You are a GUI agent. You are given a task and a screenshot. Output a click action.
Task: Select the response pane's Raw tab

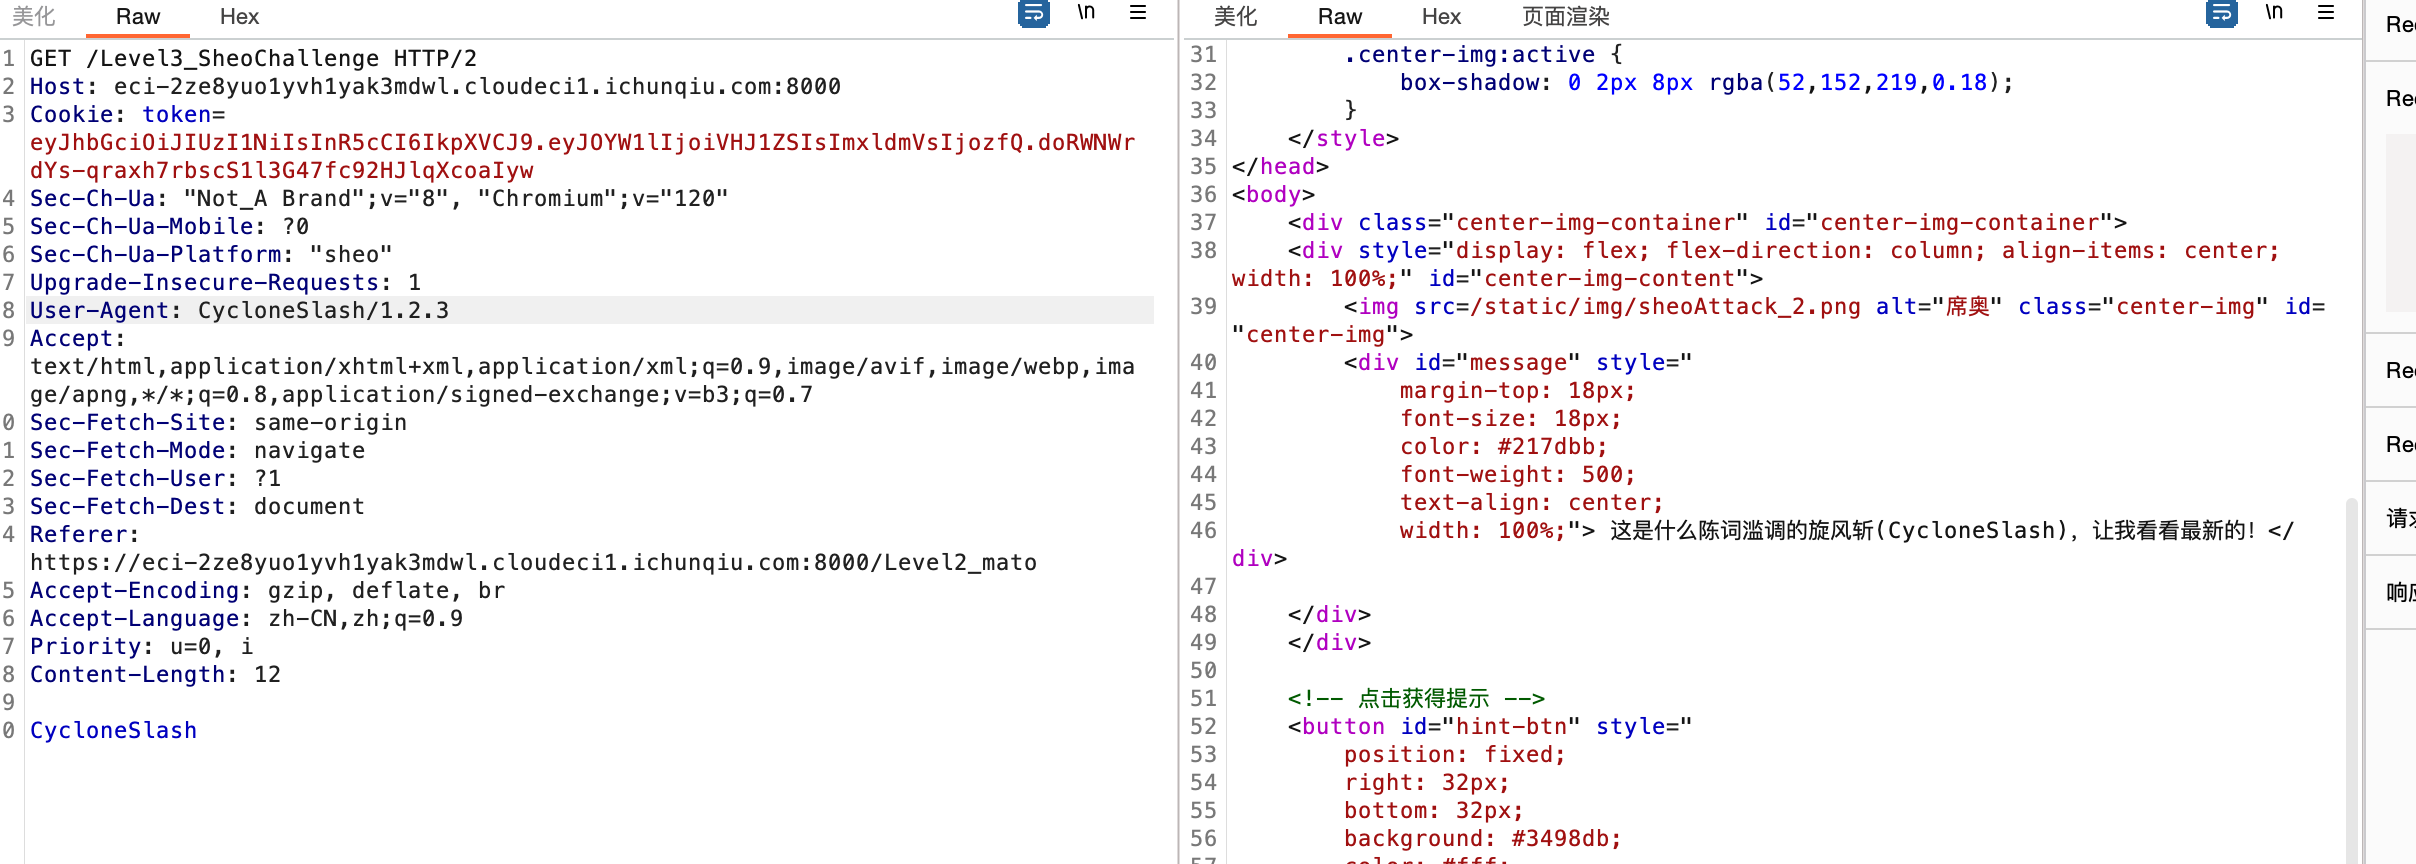1339,17
